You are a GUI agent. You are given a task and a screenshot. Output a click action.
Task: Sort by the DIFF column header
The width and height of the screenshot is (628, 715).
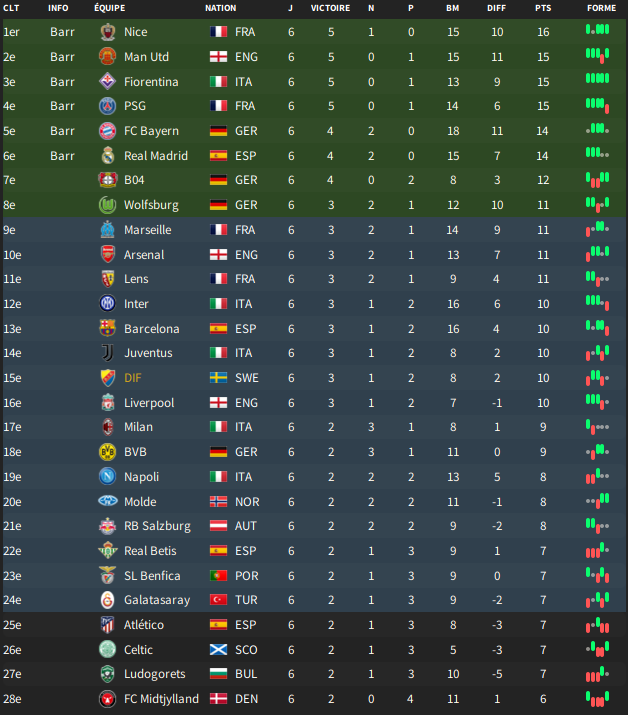pyautogui.click(x=496, y=8)
